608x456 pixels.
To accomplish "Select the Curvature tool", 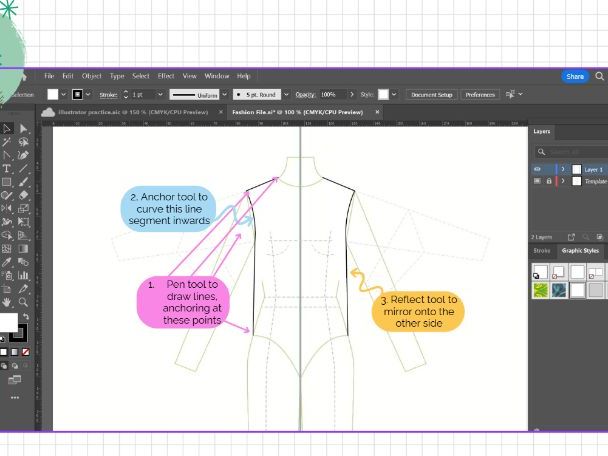I will pos(23,155).
